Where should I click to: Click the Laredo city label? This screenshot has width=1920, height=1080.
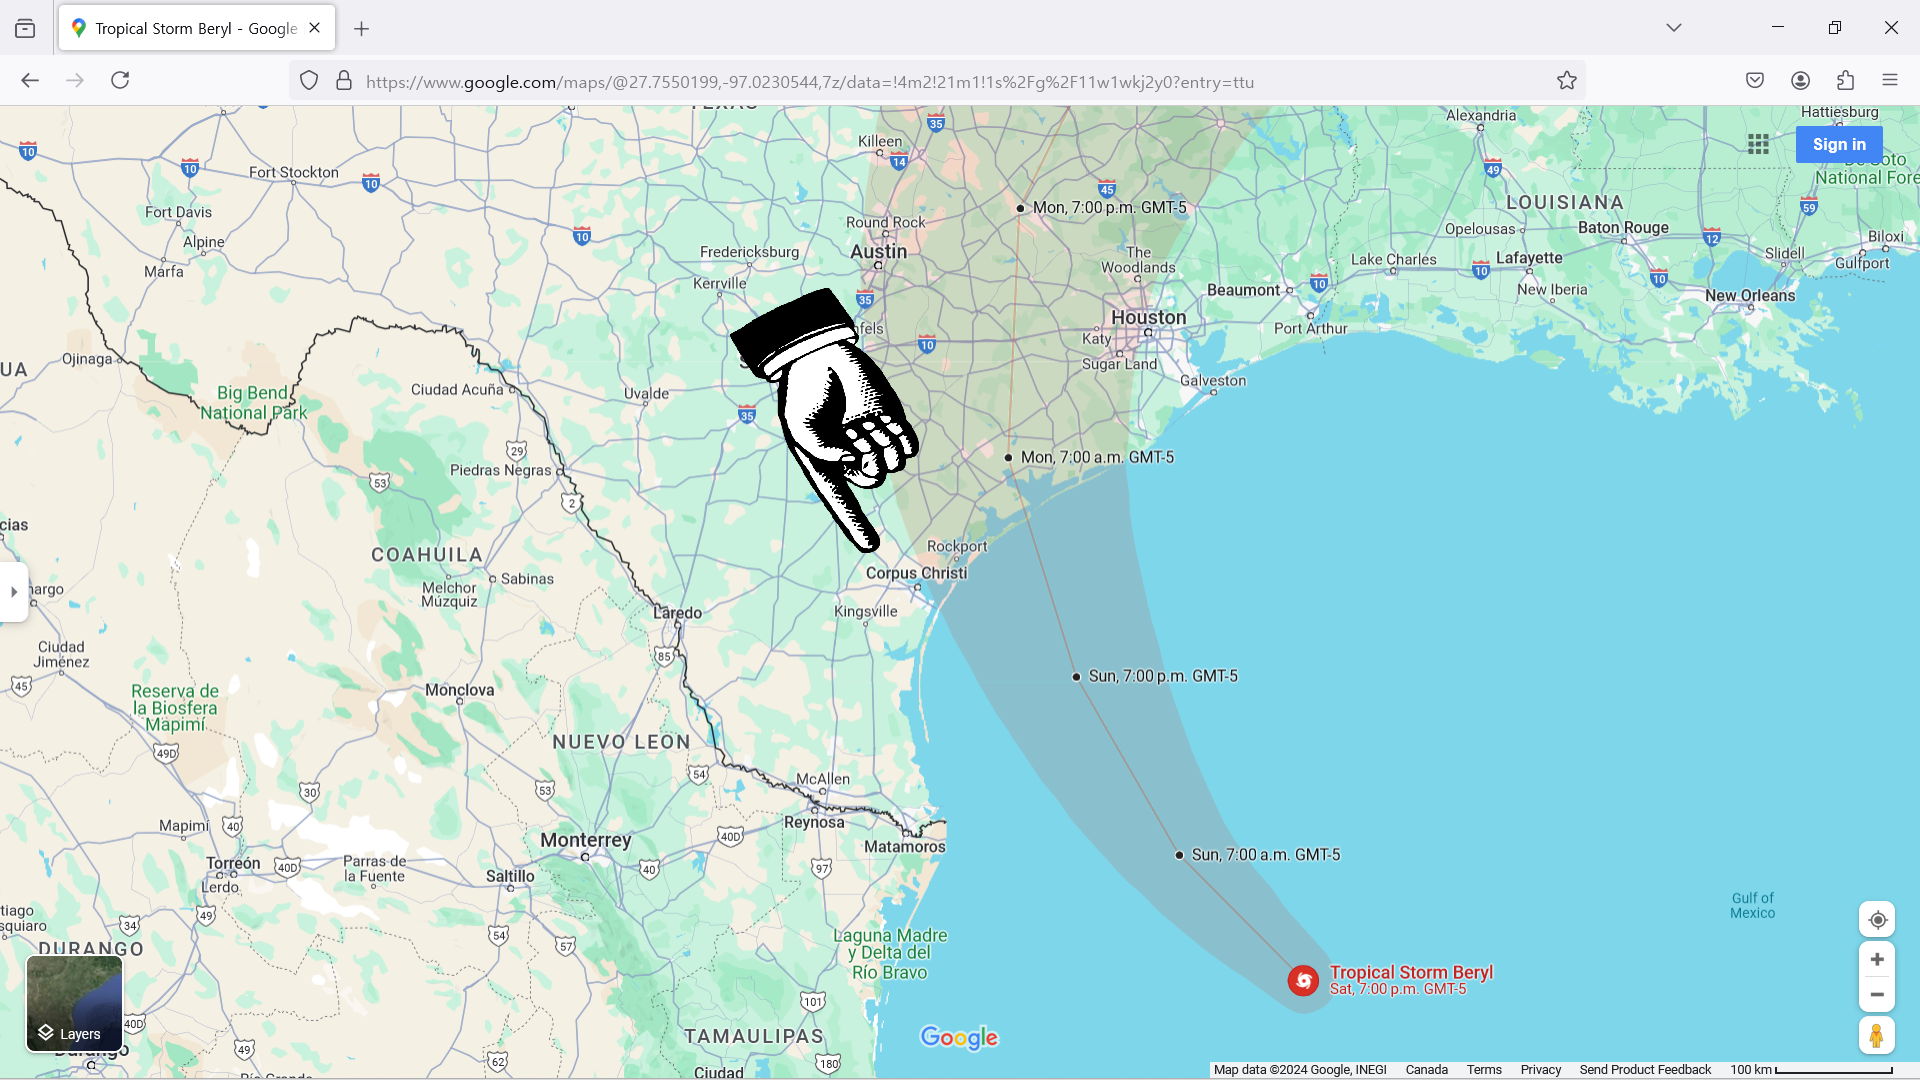click(x=678, y=613)
